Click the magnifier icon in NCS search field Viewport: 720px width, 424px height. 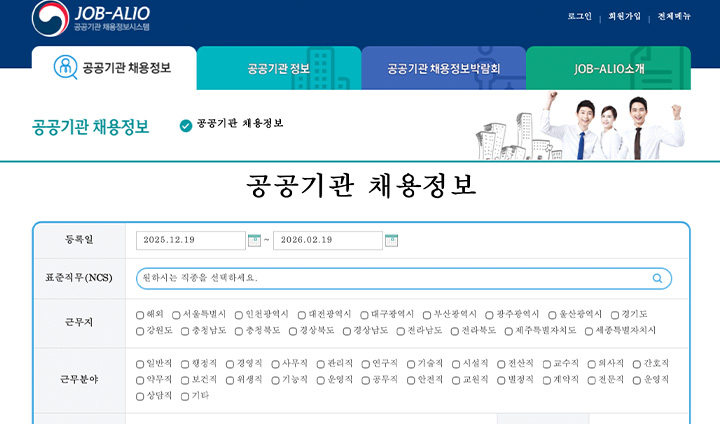pos(657,278)
